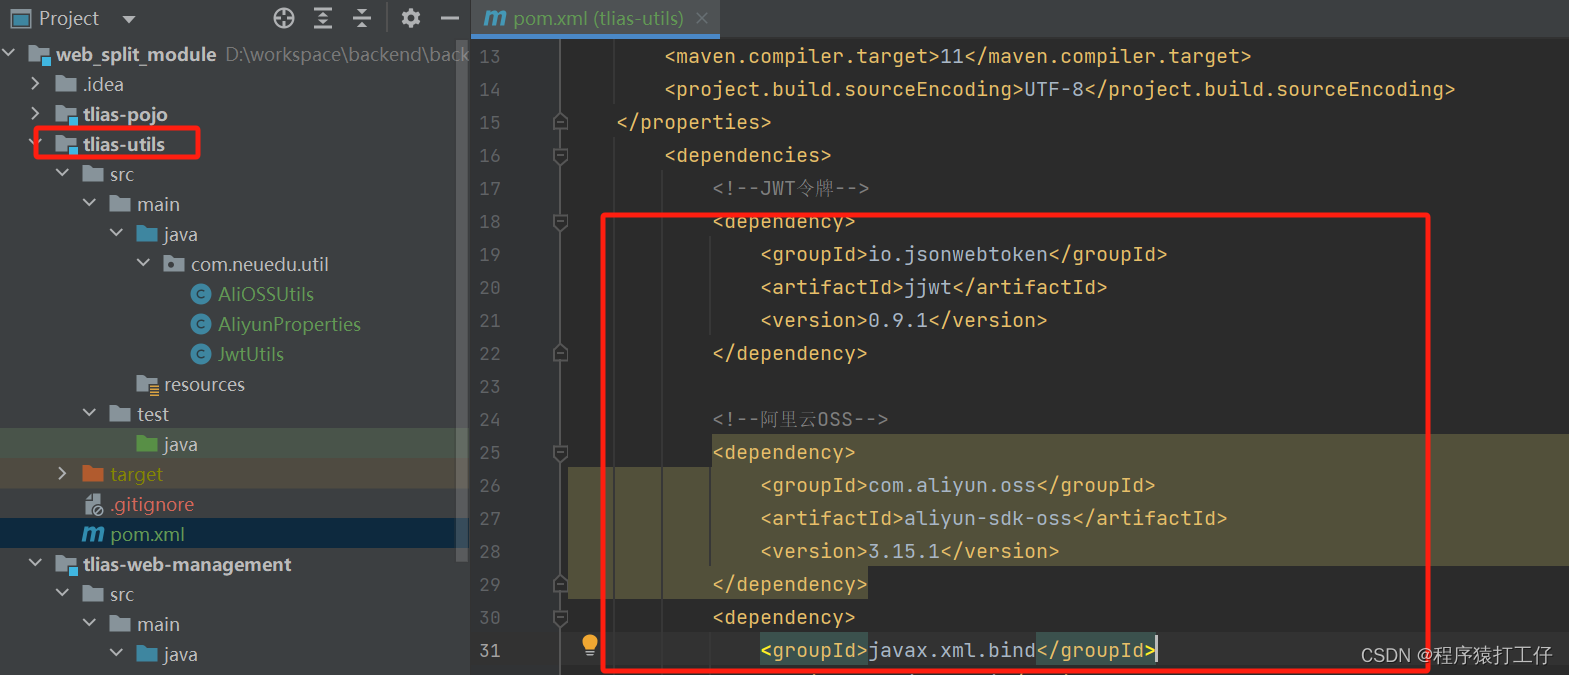
Task: Collapse the main folder under tlias-web-management
Action: 90,623
